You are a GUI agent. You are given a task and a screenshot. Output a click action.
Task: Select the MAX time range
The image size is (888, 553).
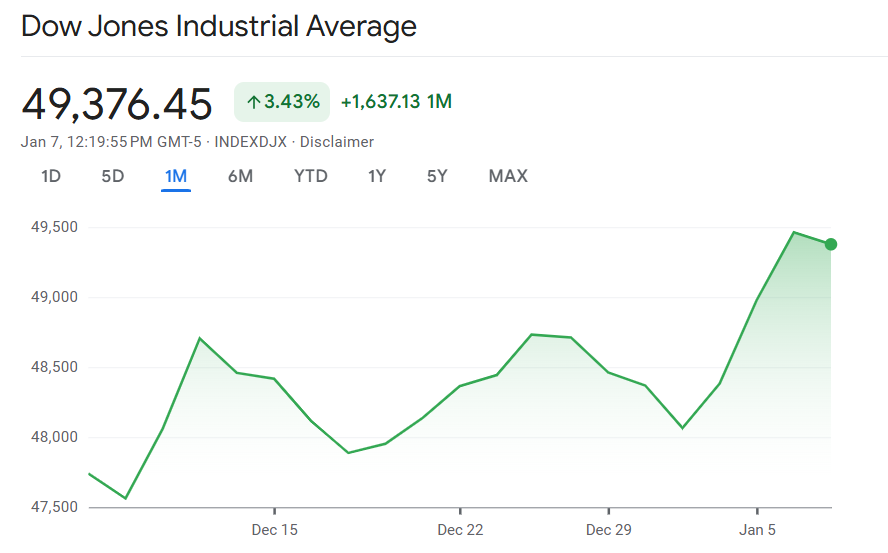point(508,177)
